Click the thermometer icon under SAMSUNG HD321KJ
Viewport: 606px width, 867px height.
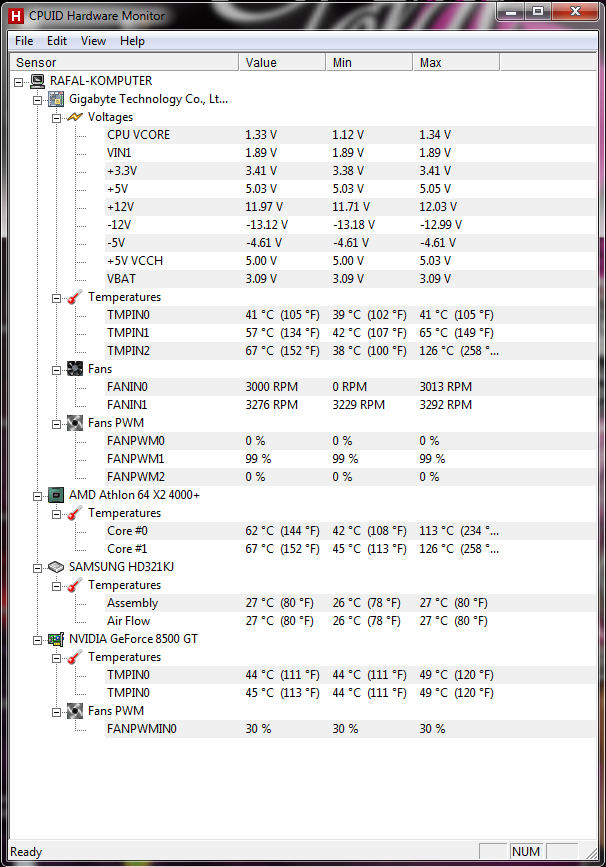click(x=75, y=586)
